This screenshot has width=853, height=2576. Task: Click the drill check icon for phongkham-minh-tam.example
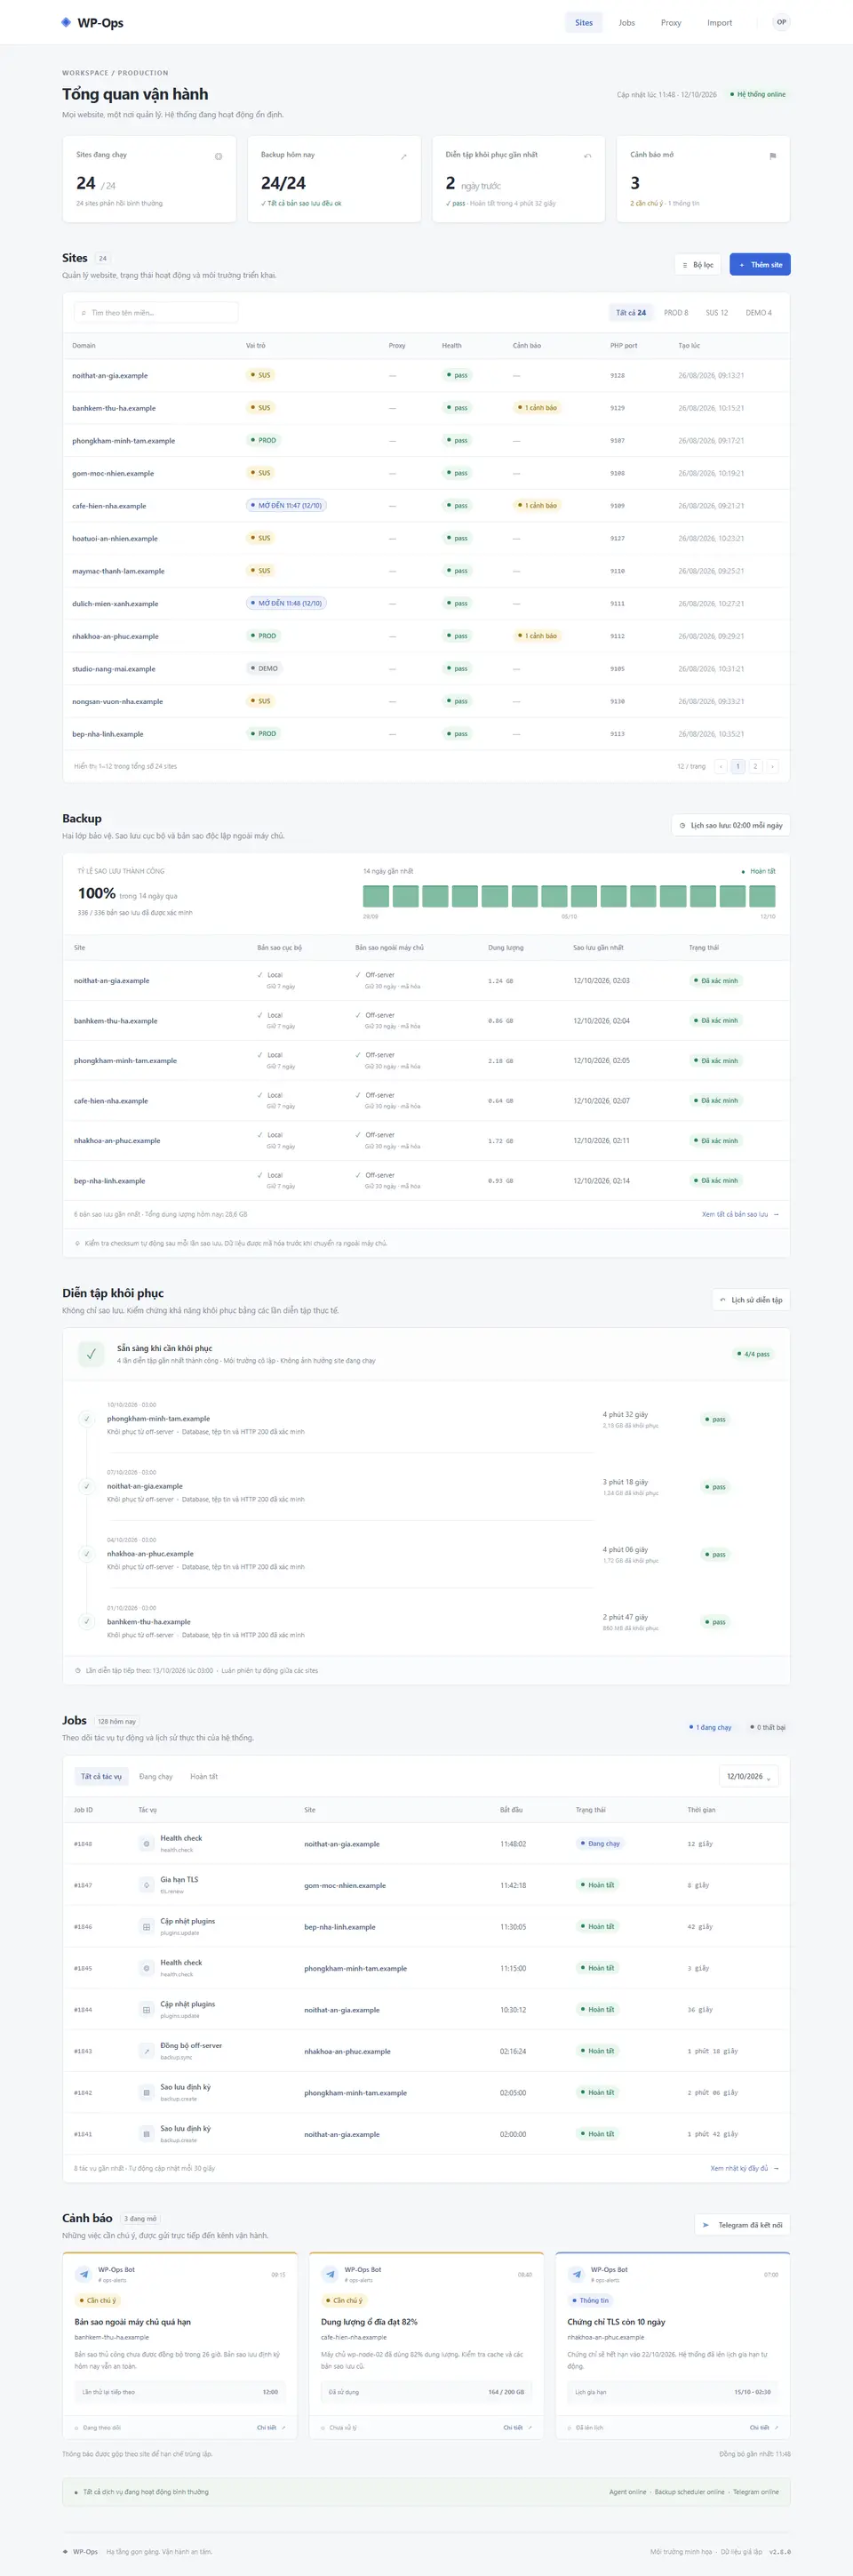tap(87, 1419)
